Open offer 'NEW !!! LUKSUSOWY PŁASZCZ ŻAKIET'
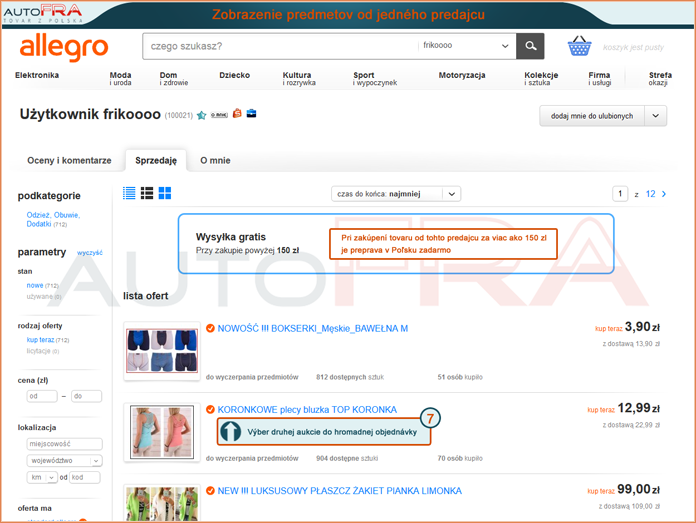696x523 pixels. pyautogui.click(x=340, y=491)
